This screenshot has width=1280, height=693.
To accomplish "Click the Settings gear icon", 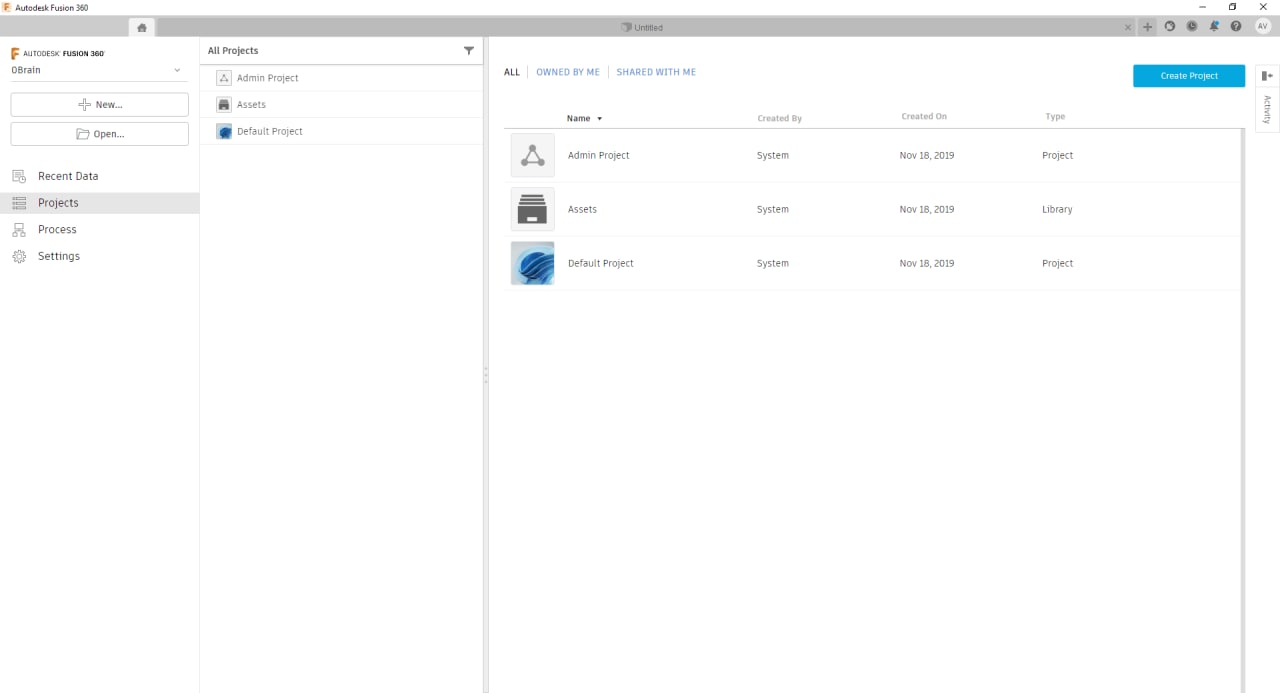I will click(x=19, y=257).
